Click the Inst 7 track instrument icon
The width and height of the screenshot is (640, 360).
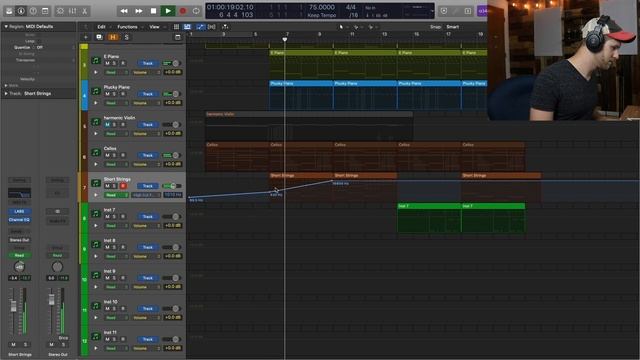coord(96,213)
